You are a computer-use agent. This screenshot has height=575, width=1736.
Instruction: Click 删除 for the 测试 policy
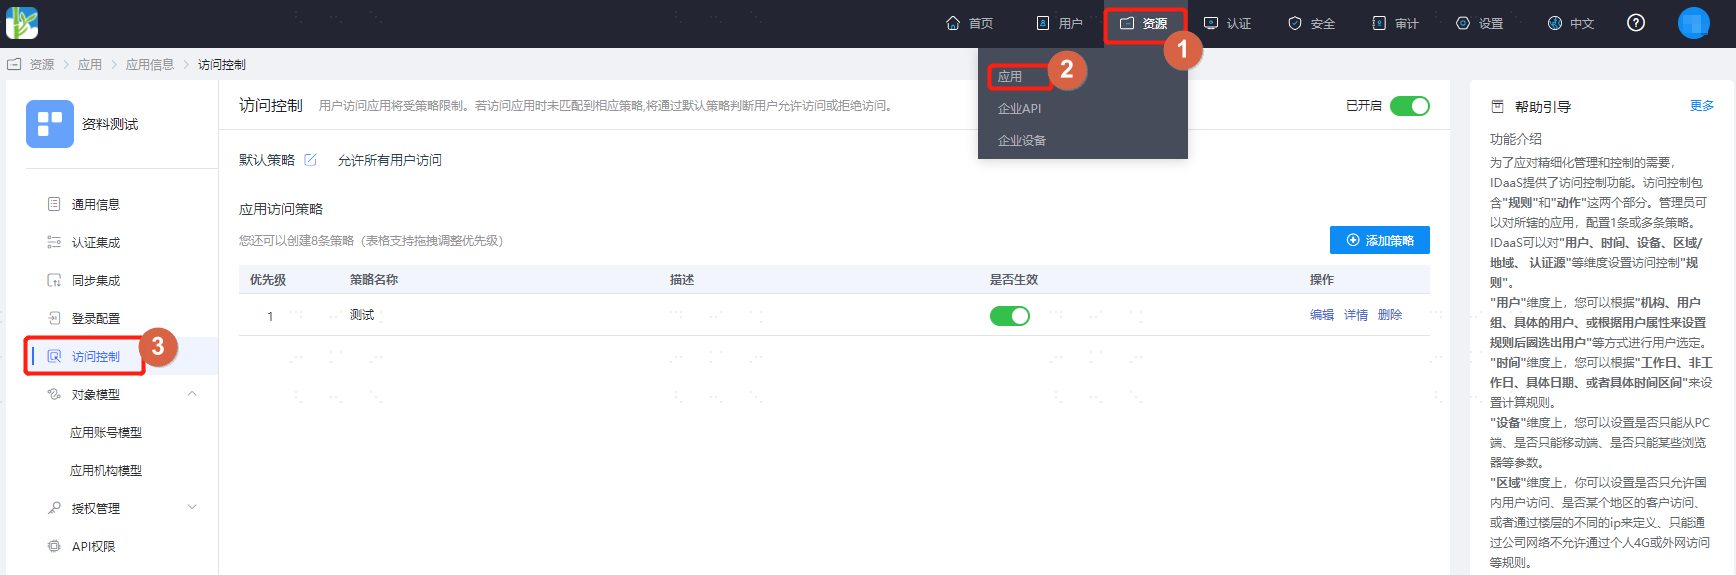coord(1390,314)
